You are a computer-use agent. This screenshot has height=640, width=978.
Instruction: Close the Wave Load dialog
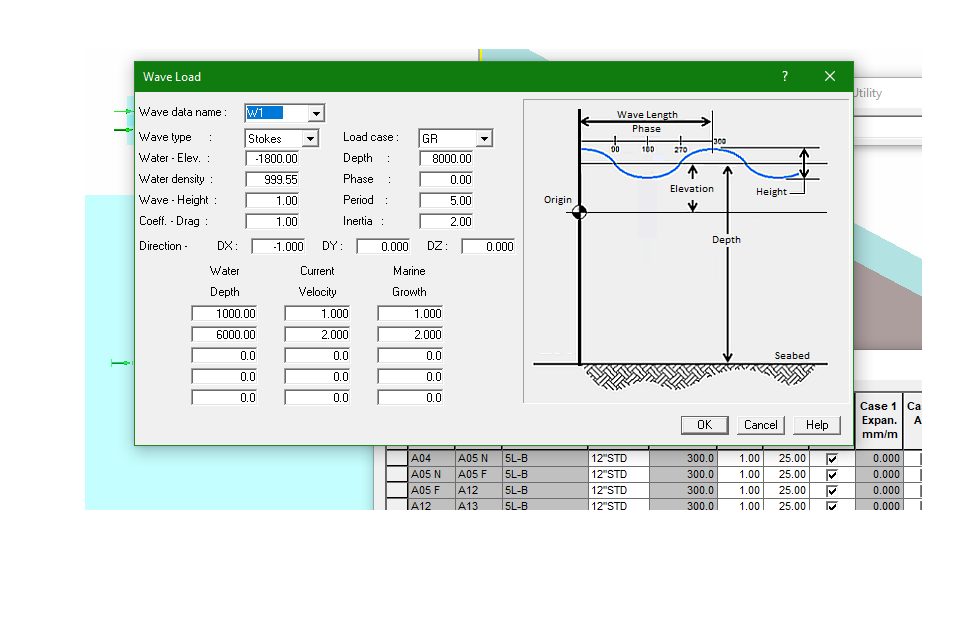[830, 76]
